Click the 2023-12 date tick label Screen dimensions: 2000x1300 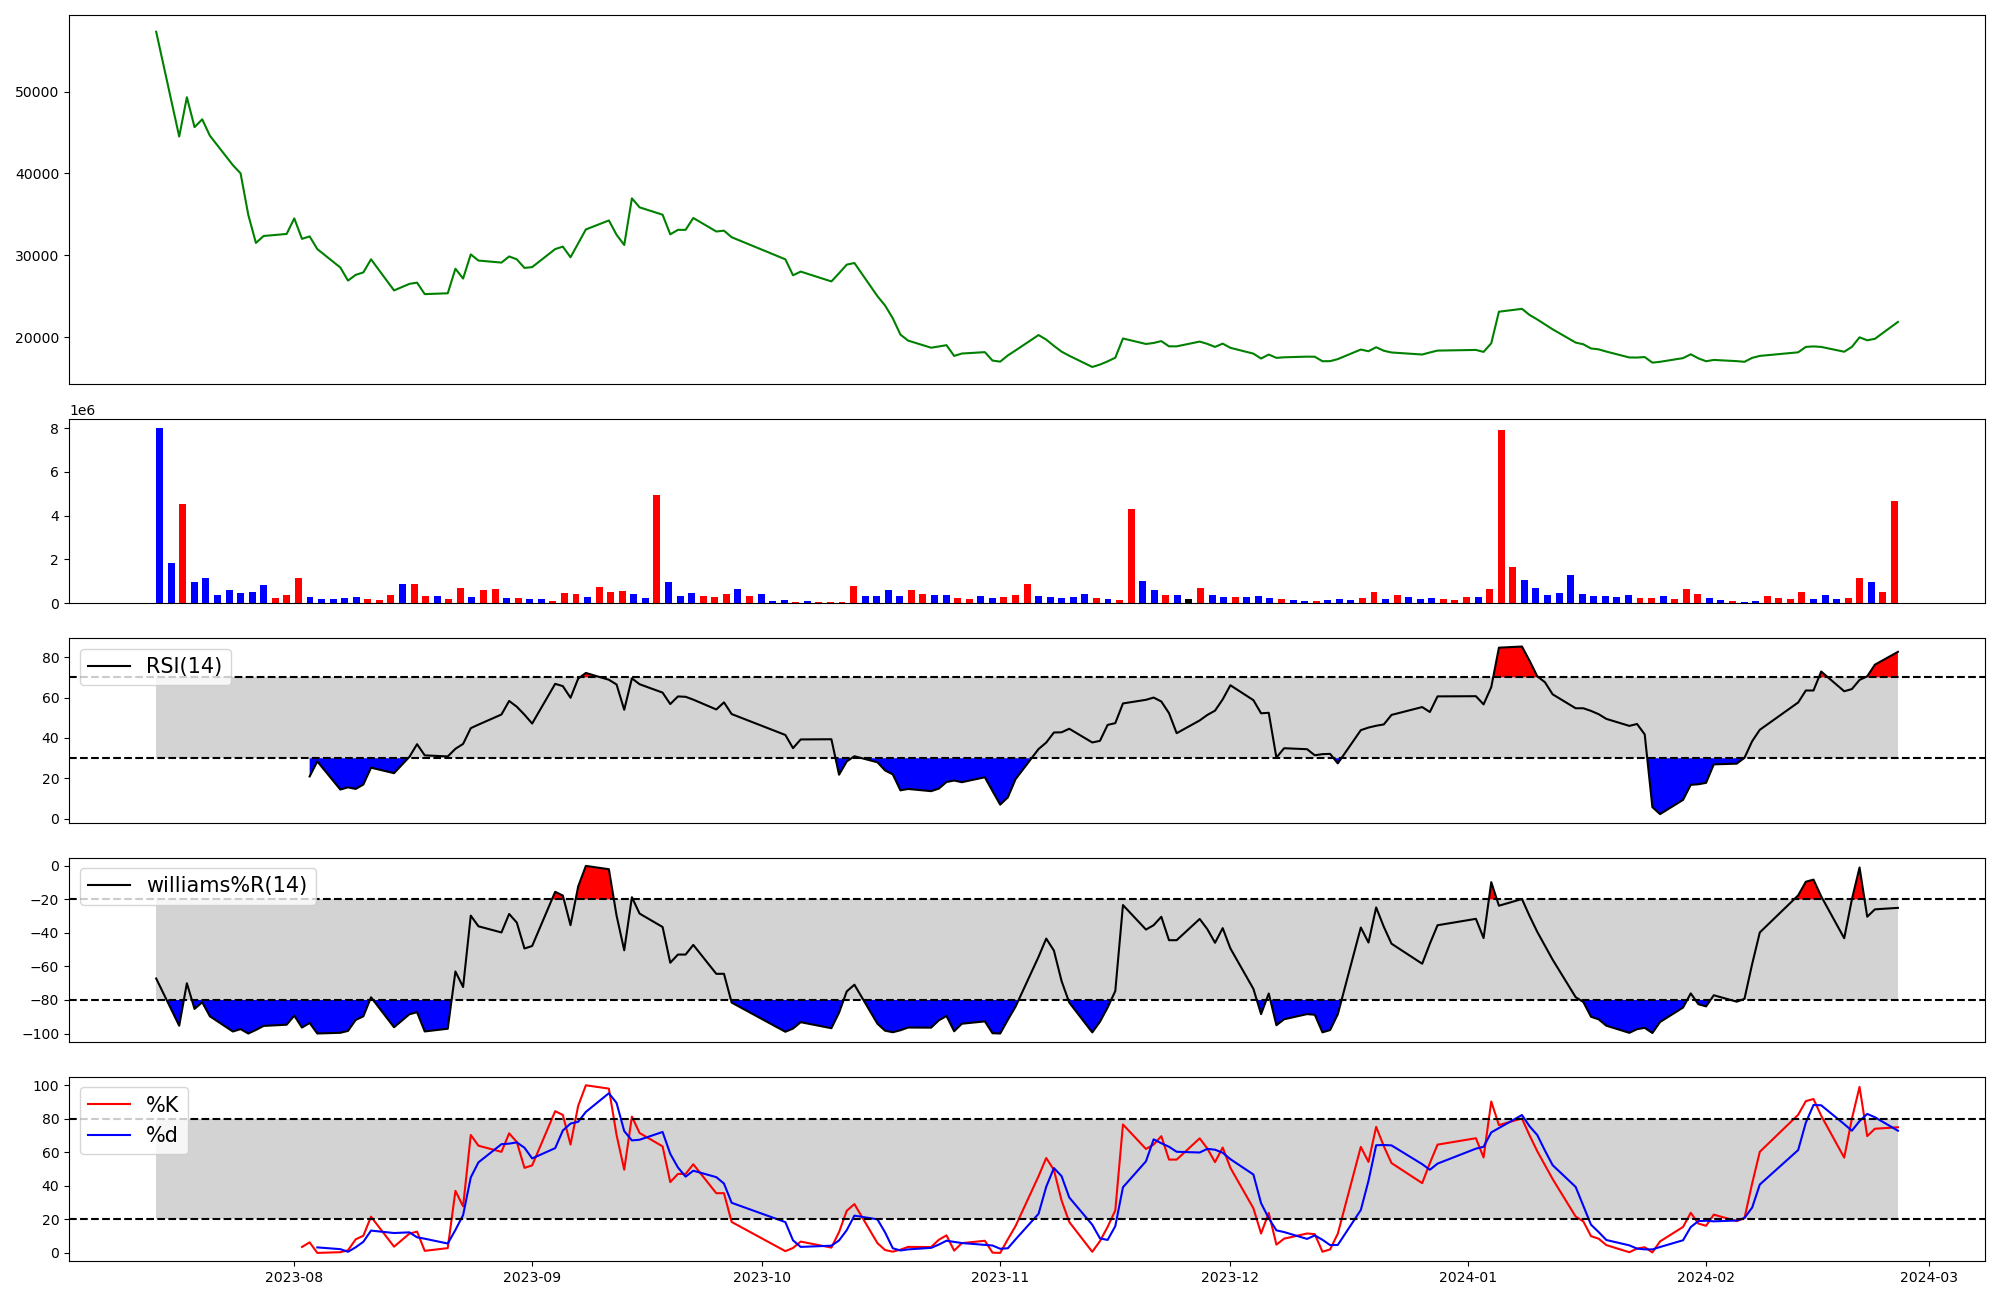(x=1230, y=1276)
